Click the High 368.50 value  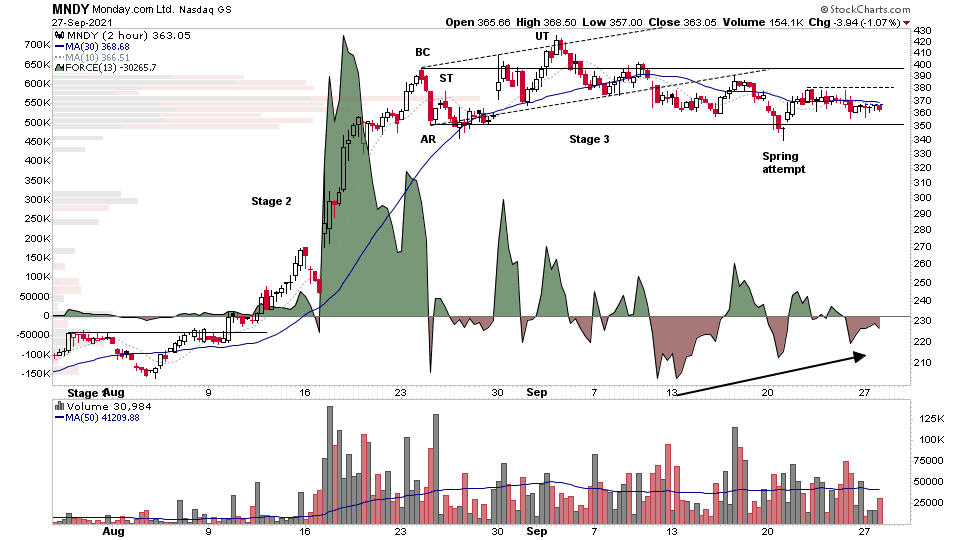click(546, 23)
